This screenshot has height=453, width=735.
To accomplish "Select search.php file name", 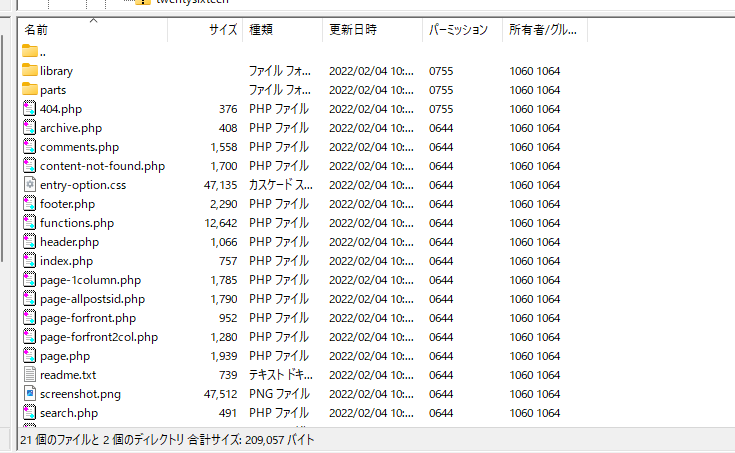I will (68, 413).
